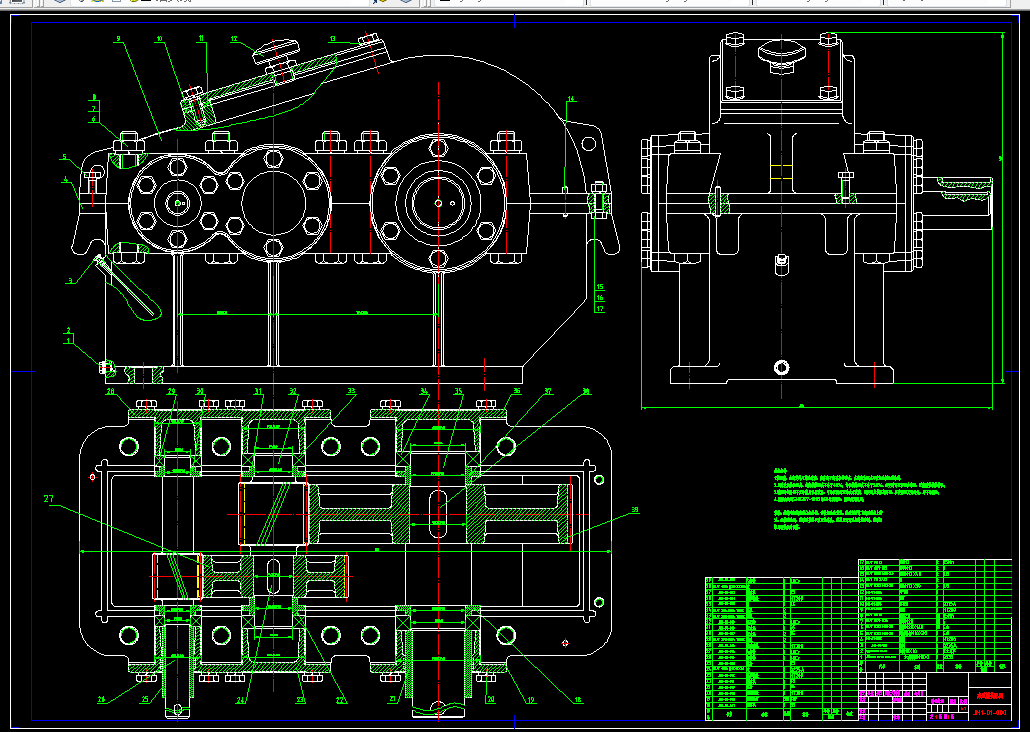Click part label 36 above plan view
The image size is (1030, 732).
(x=517, y=391)
